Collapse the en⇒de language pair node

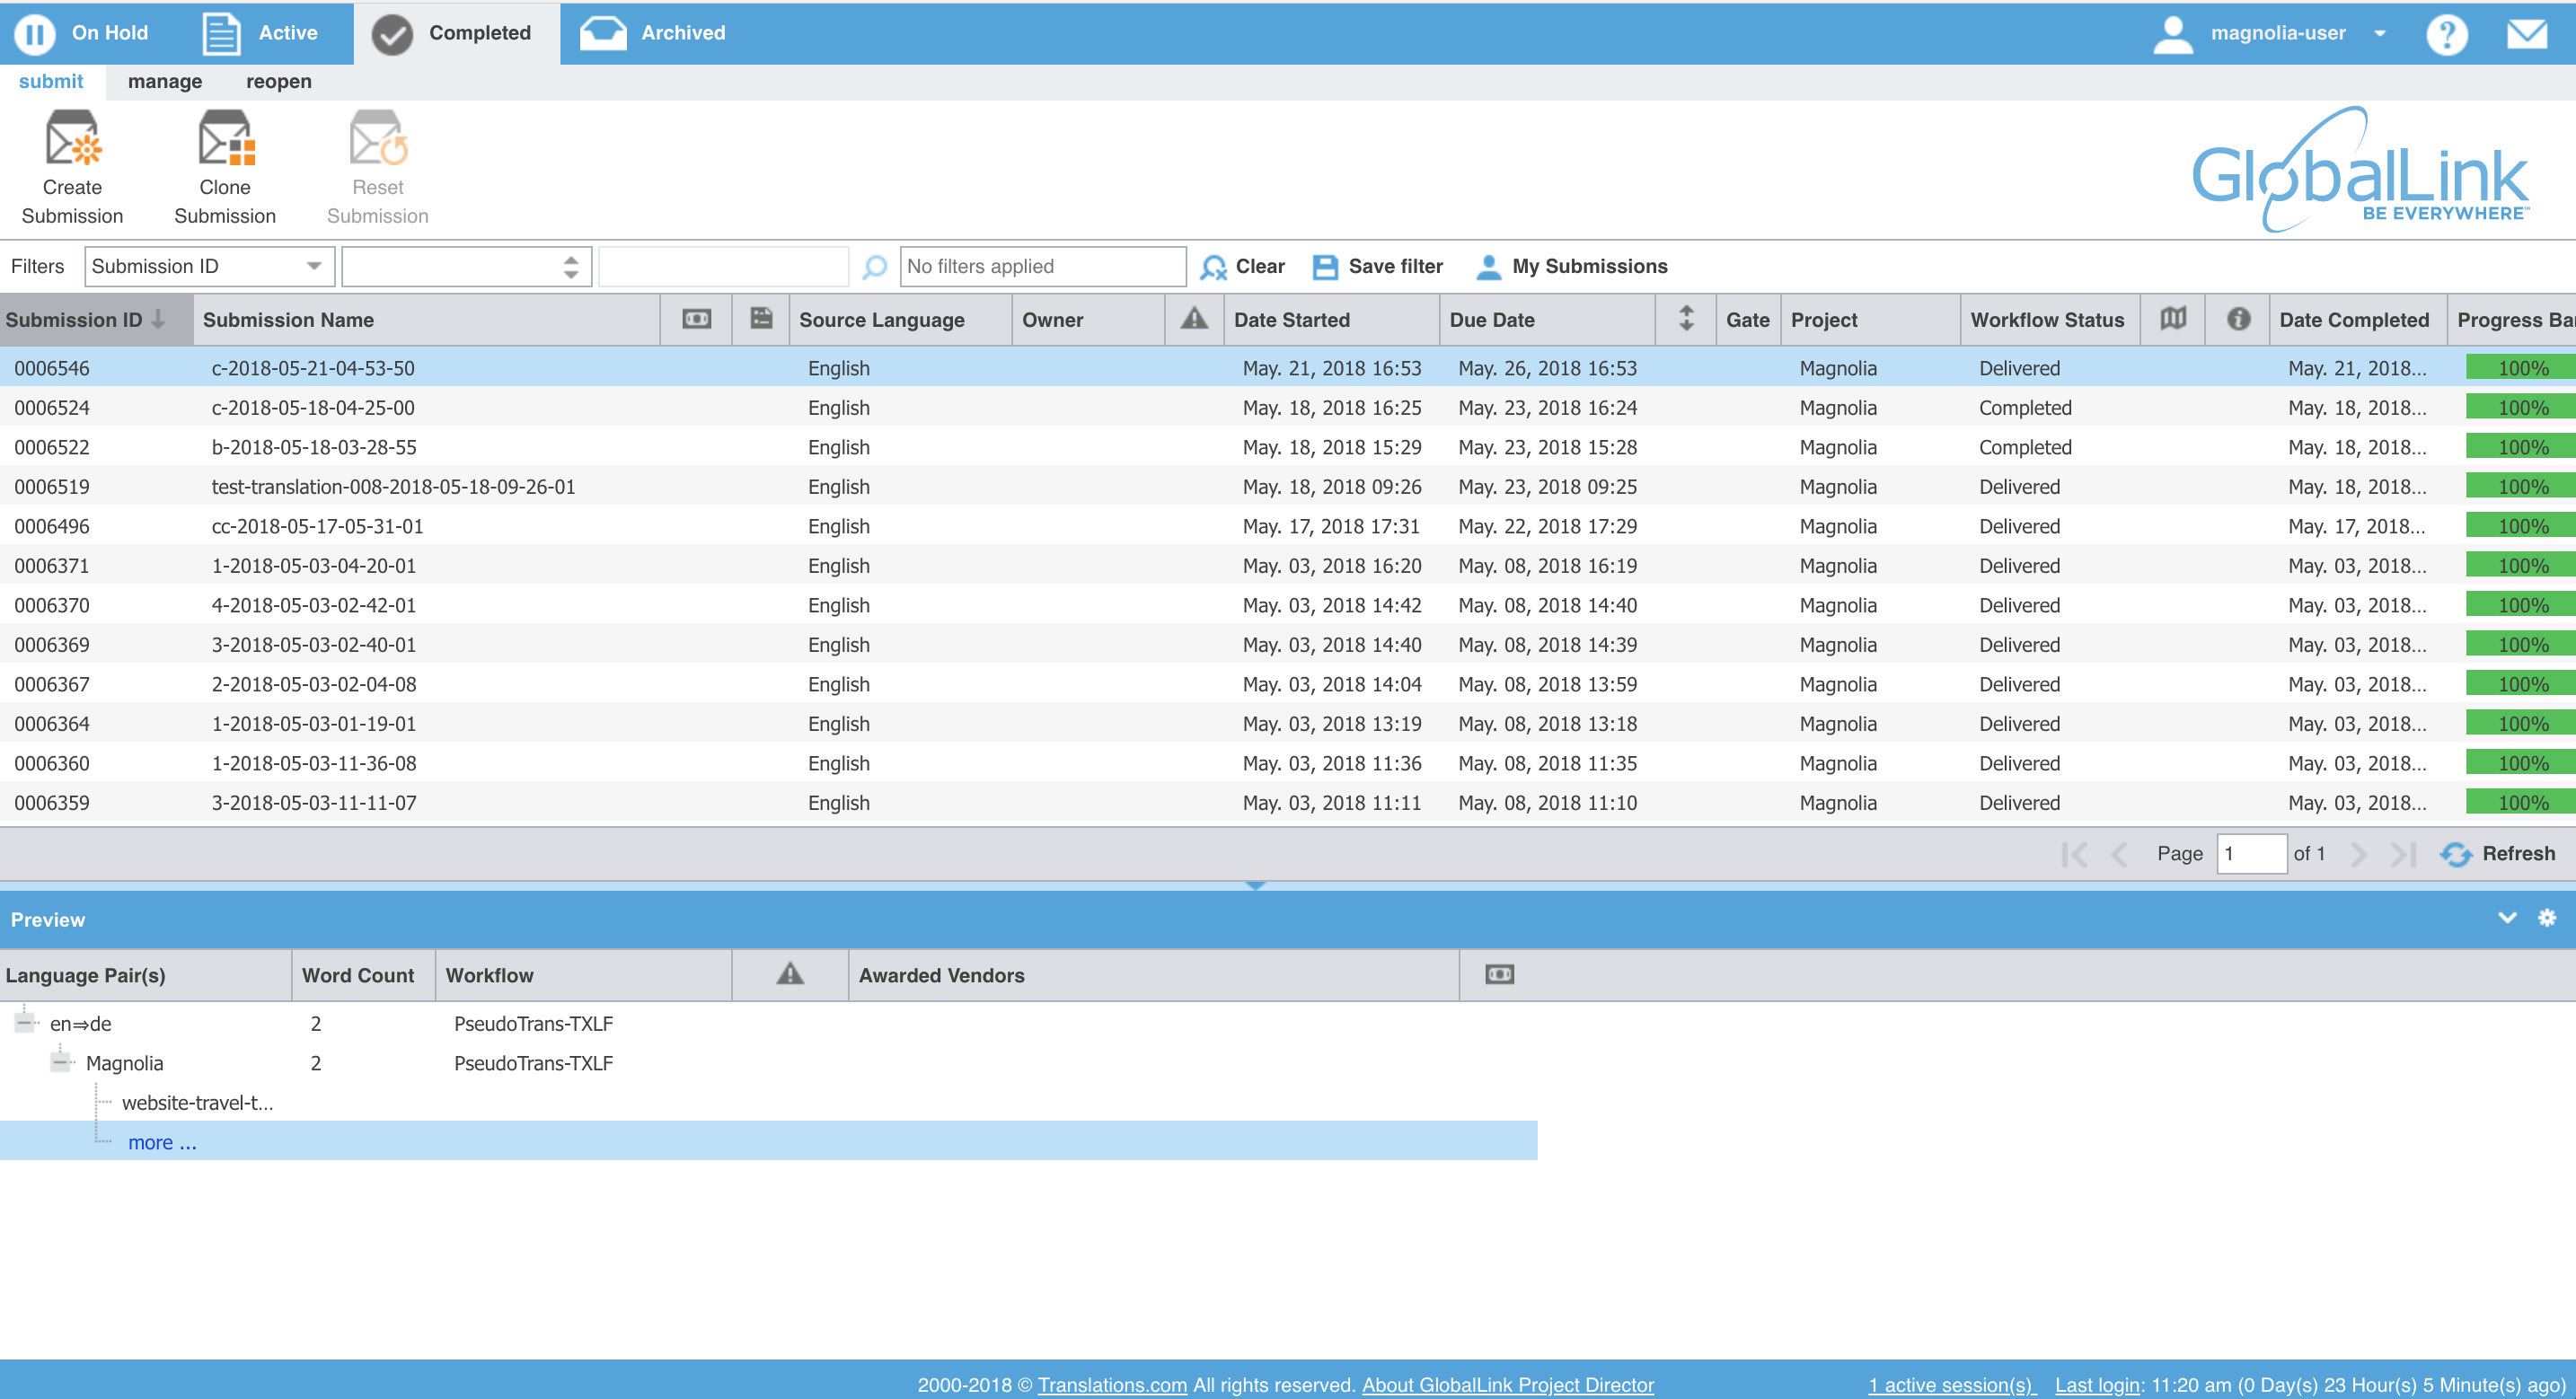point(25,1023)
